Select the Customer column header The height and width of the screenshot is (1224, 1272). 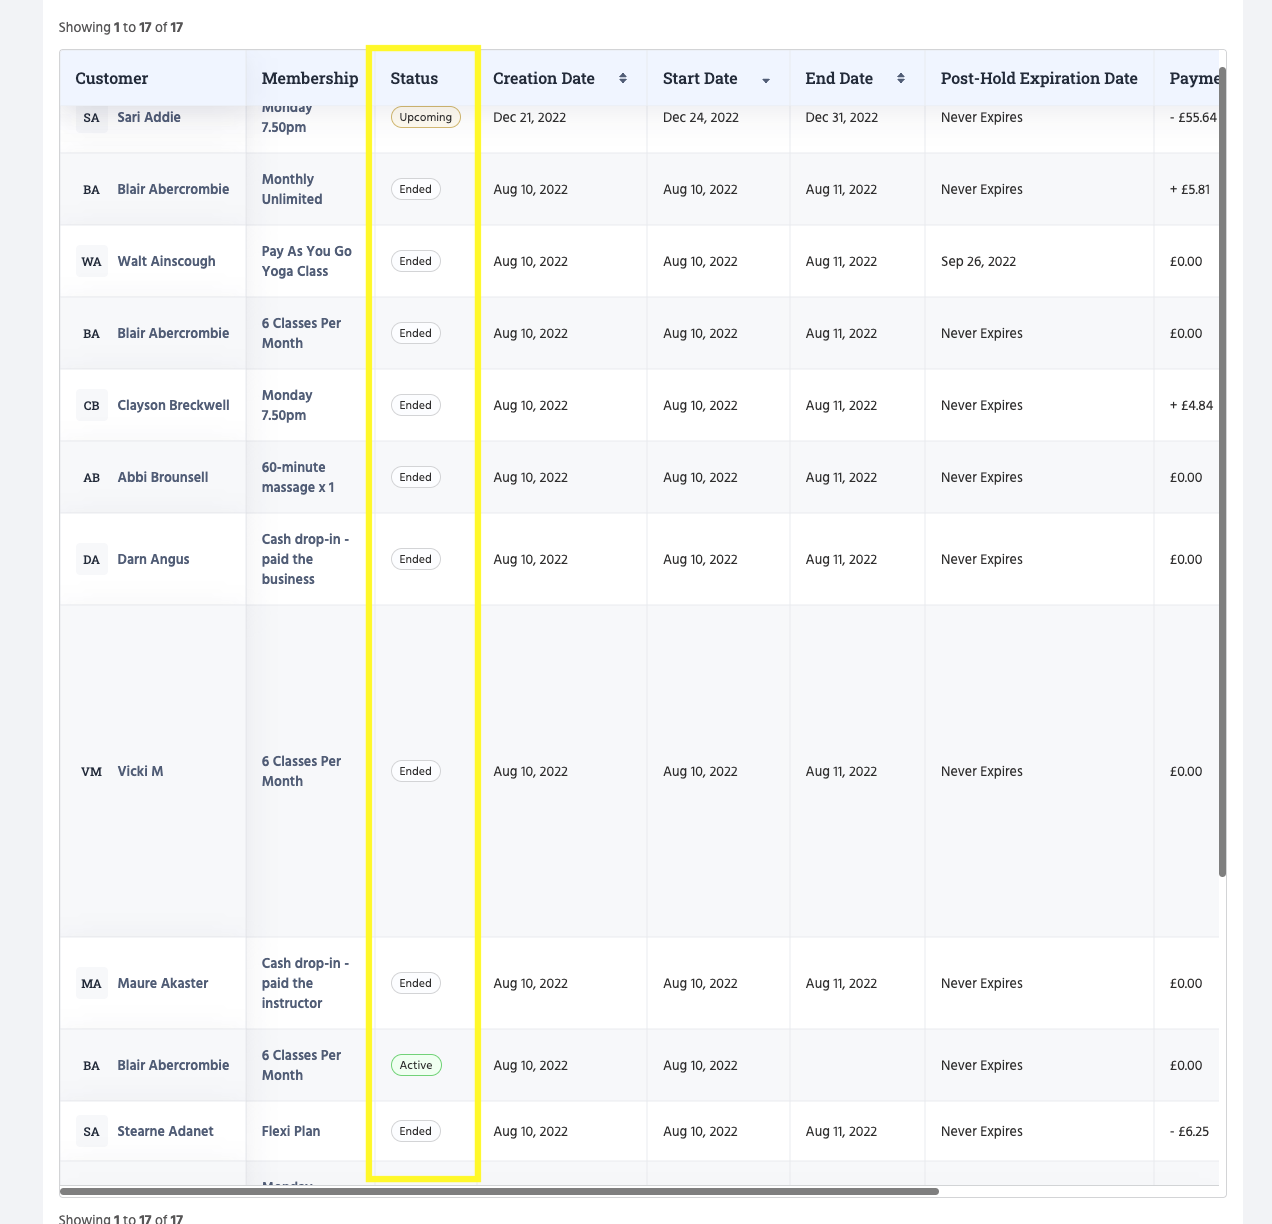pyautogui.click(x=110, y=78)
